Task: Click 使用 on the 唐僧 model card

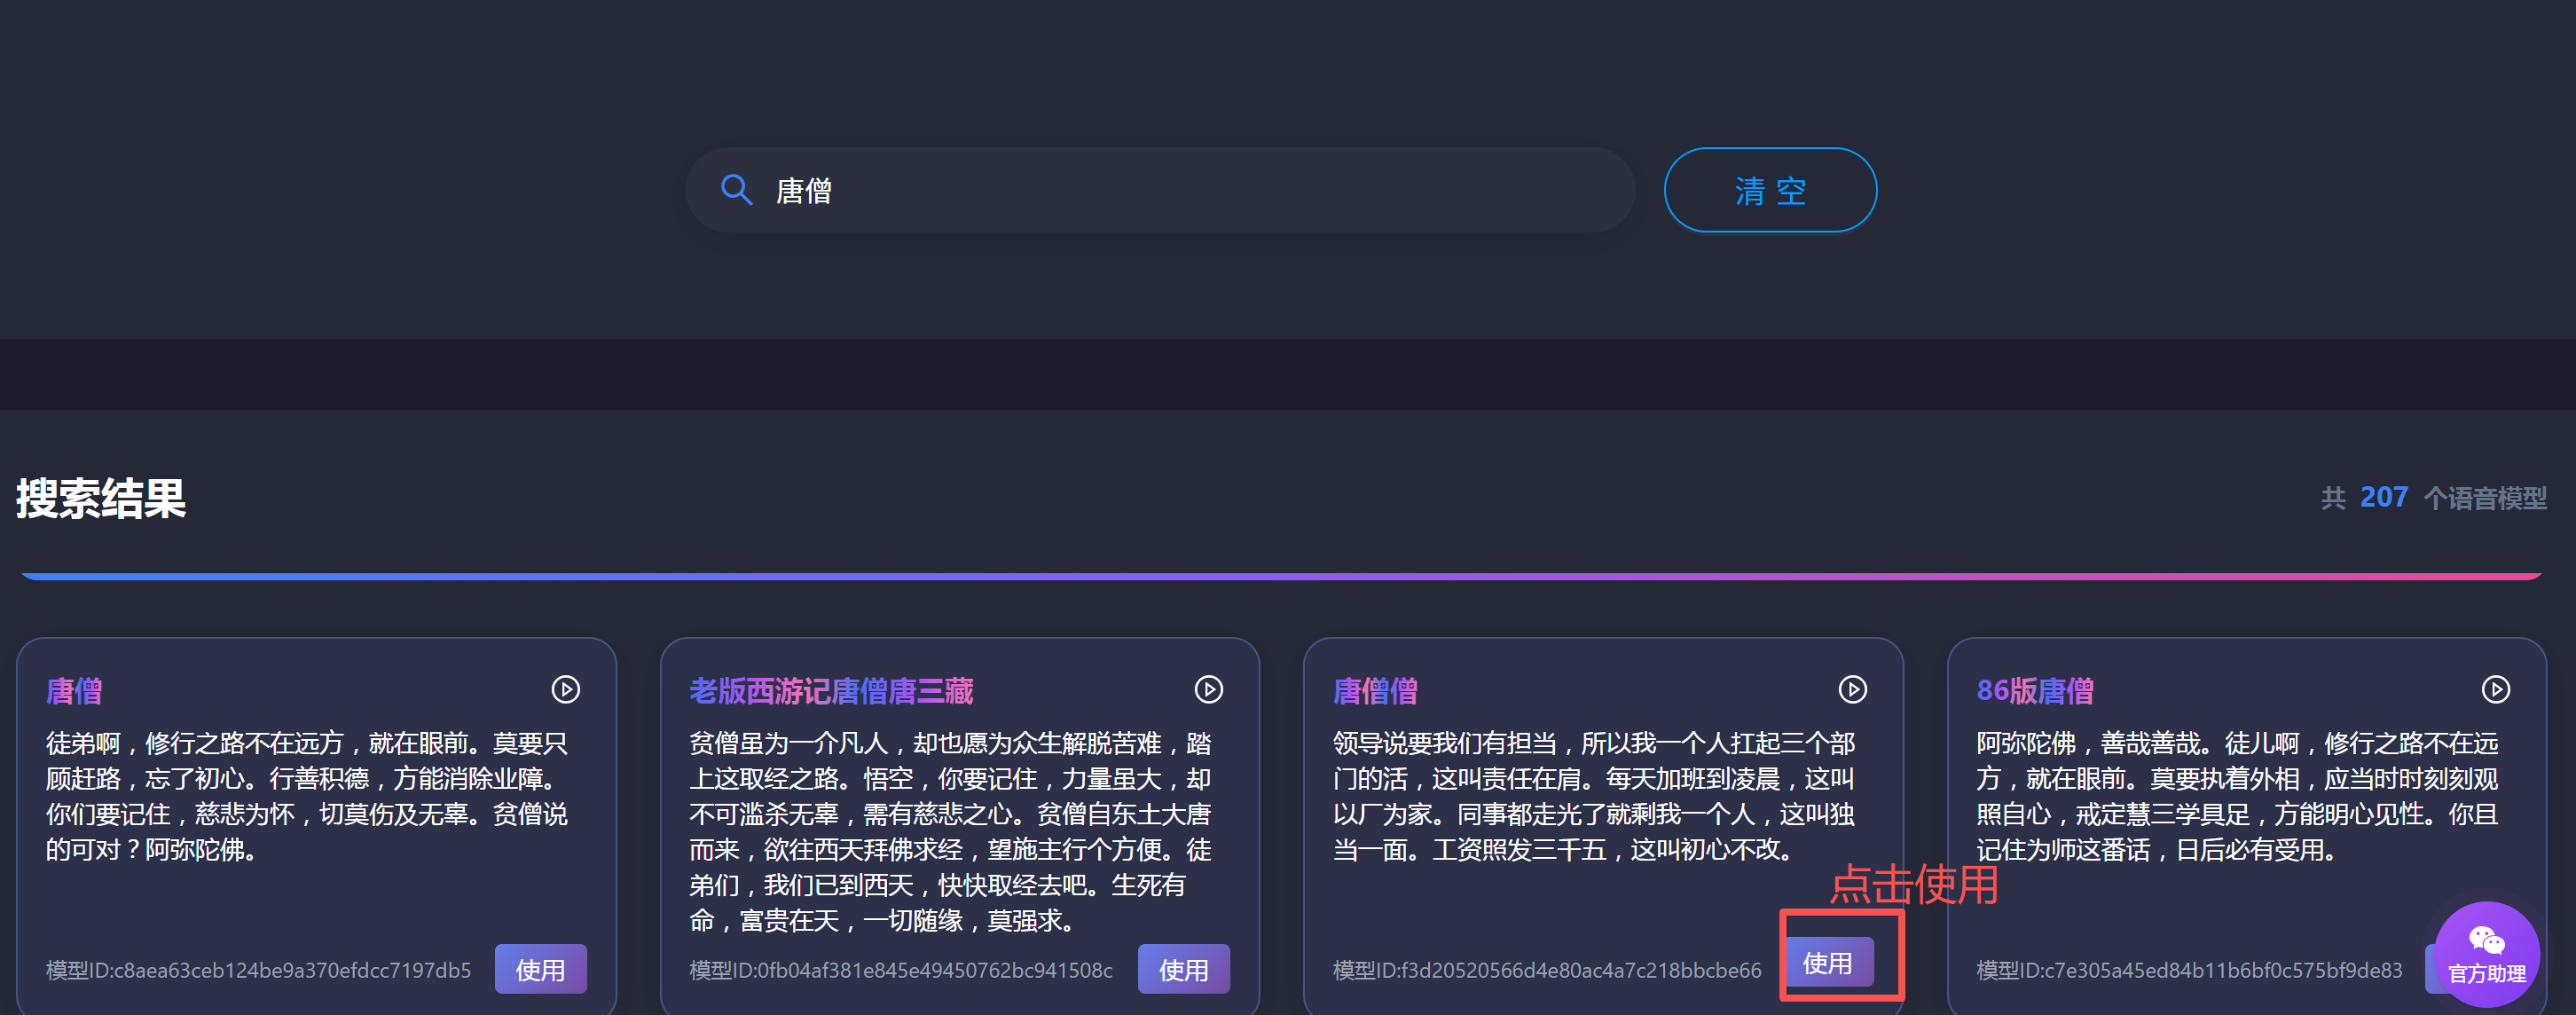Action: click(540, 969)
